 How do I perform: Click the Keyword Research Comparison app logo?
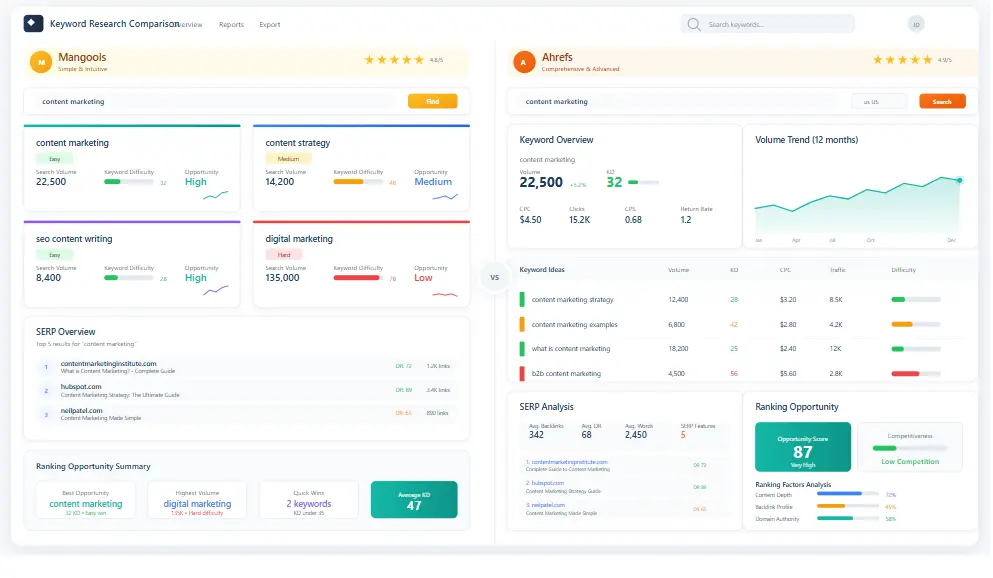[33, 23]
